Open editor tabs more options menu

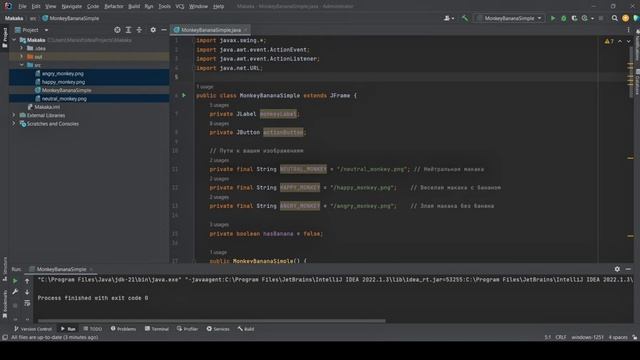click(x=628, y=30)
